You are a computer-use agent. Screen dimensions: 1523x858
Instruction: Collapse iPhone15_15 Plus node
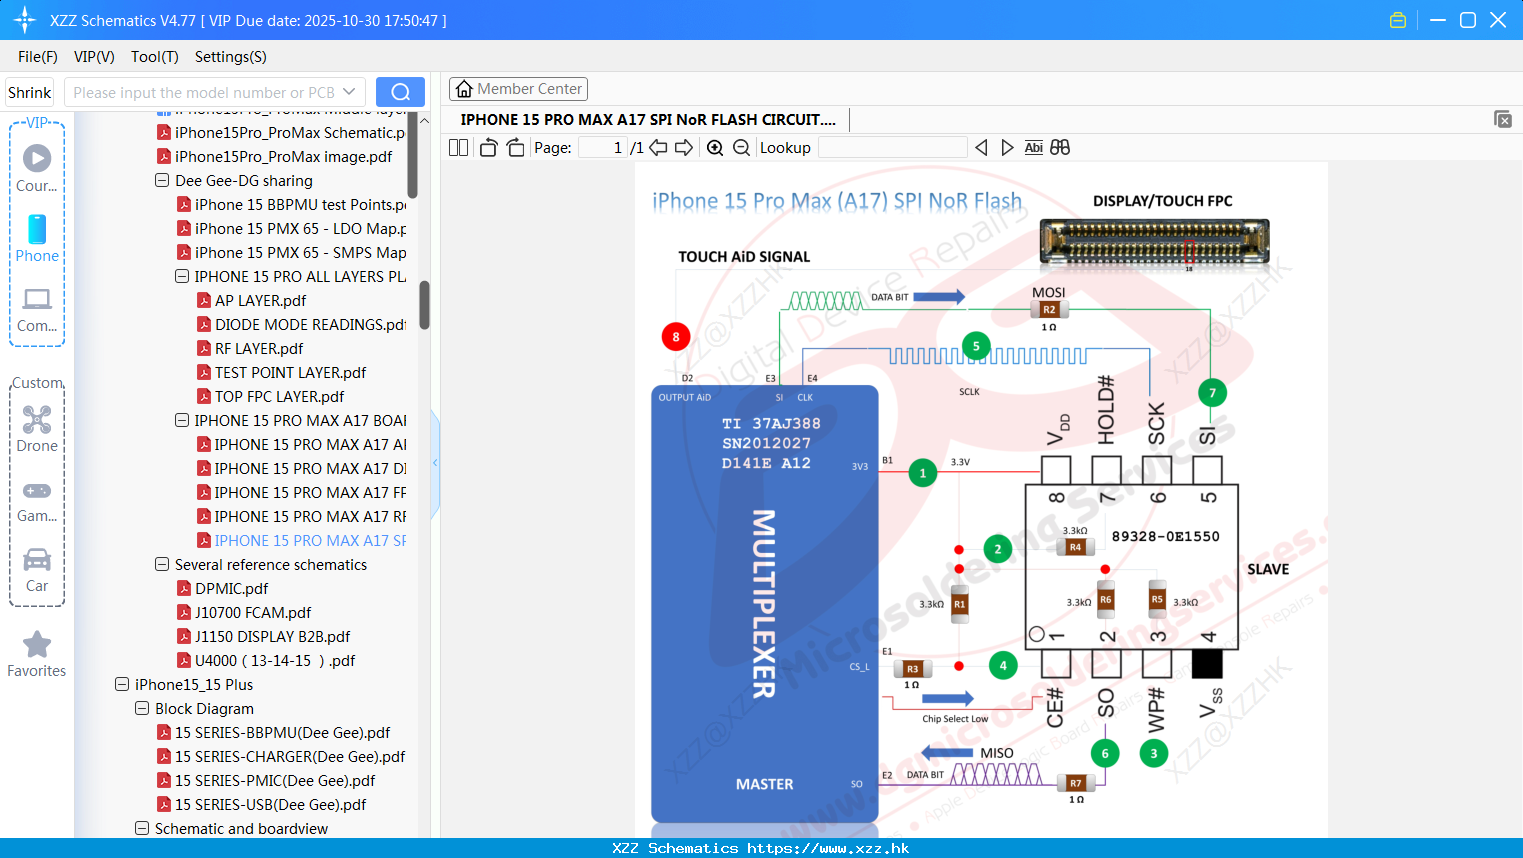tap(122, 685)
